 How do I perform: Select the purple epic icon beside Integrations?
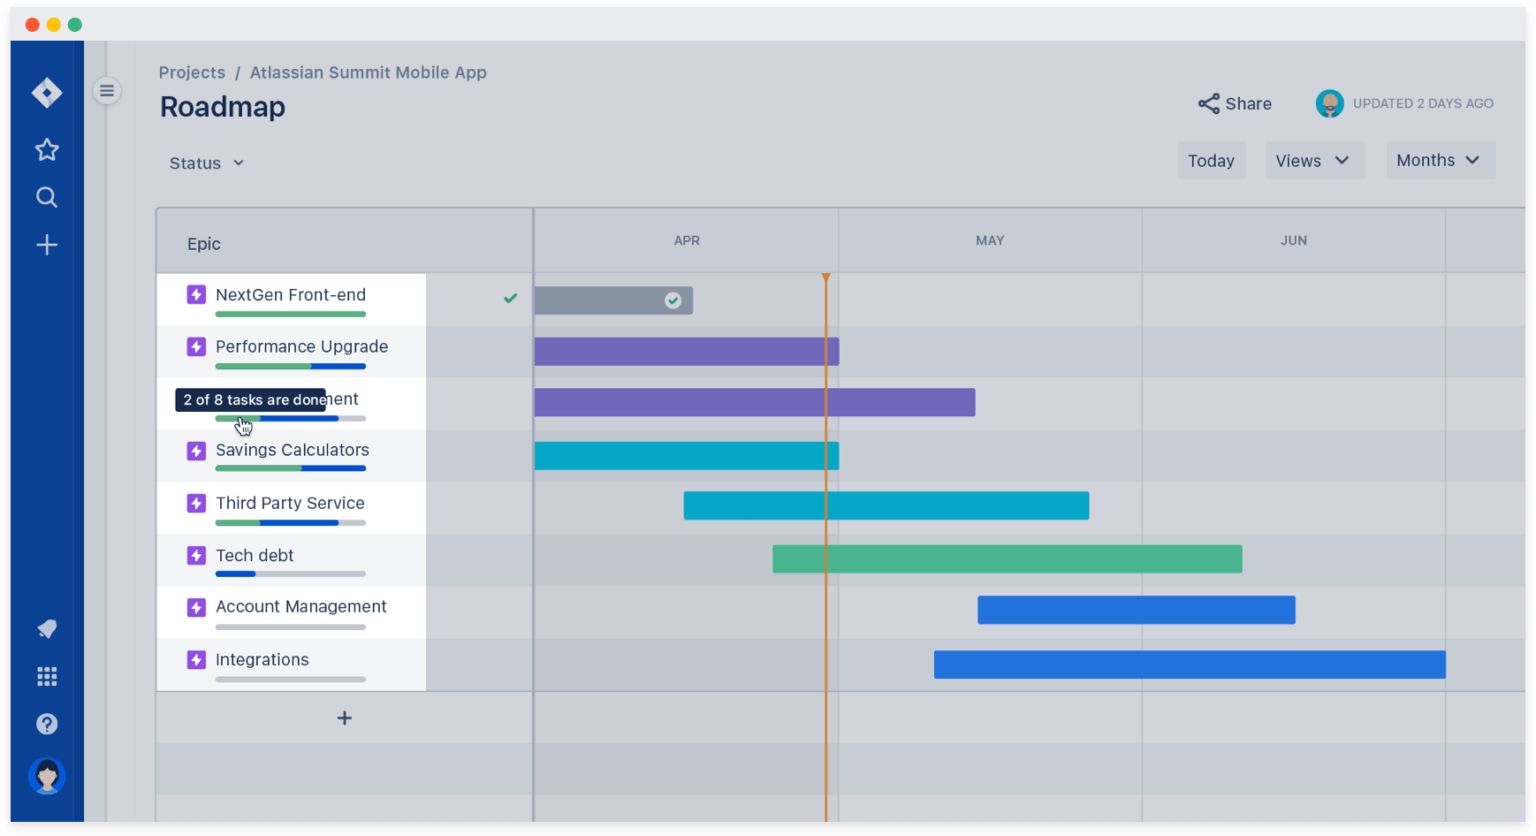tap(196, 659)
